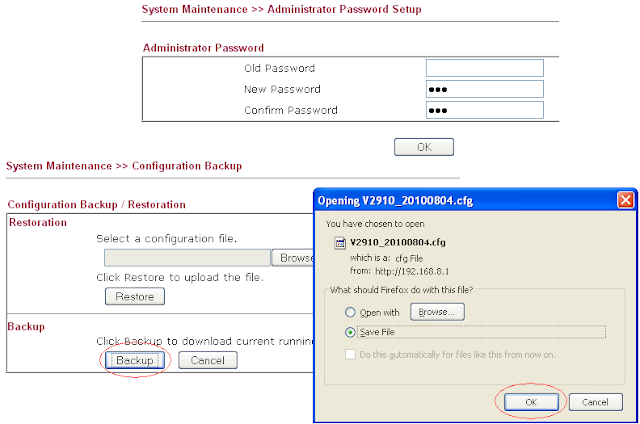Select the Open with radio option
This screenshot has width=640, height=424.
[350, 313]
